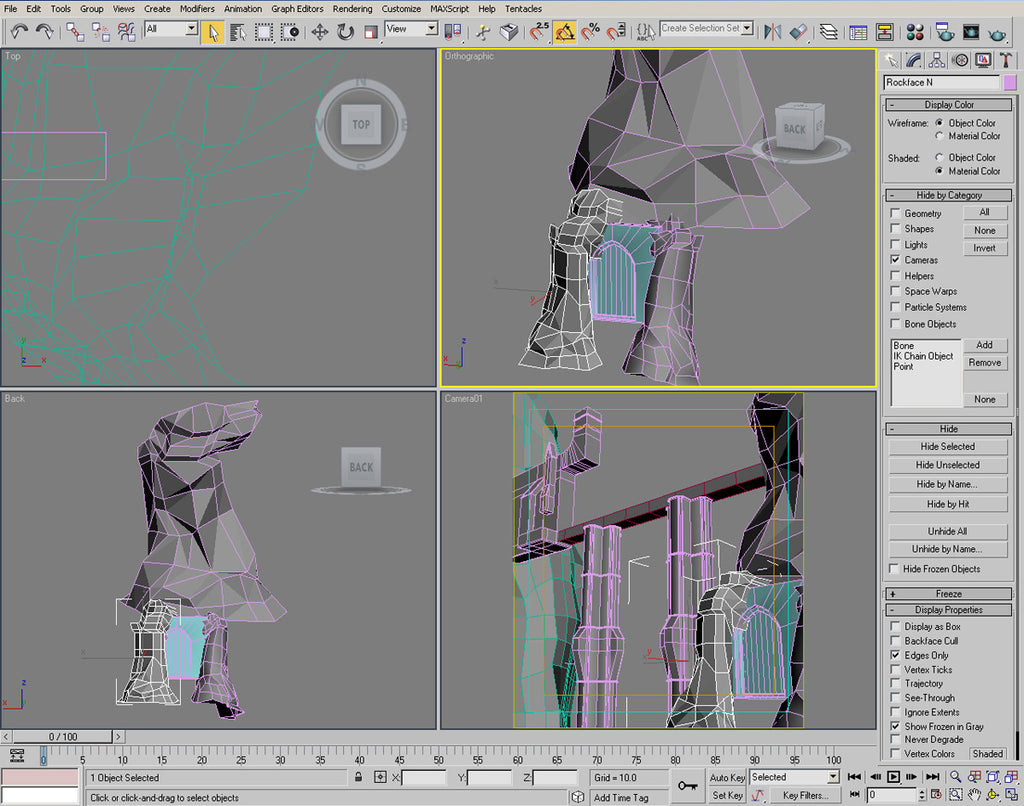Image resolution: width=1024 pixels, height=806 pixels.
Task: Open the Hierarchy panel tab icon
Action: (937, 60)
